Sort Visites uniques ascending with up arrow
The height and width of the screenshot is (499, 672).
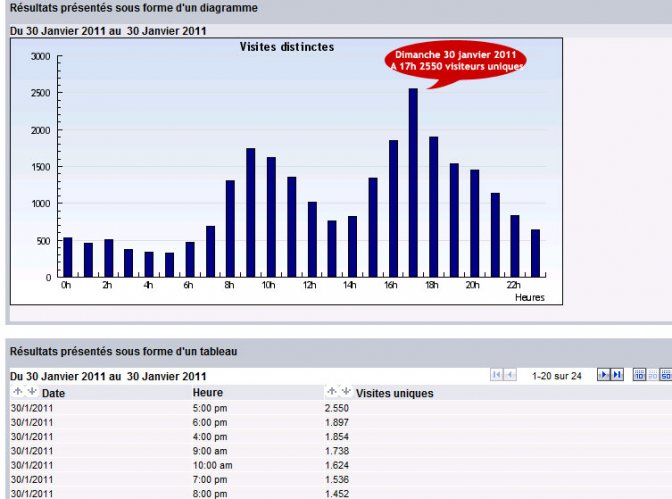click(332, 392)
